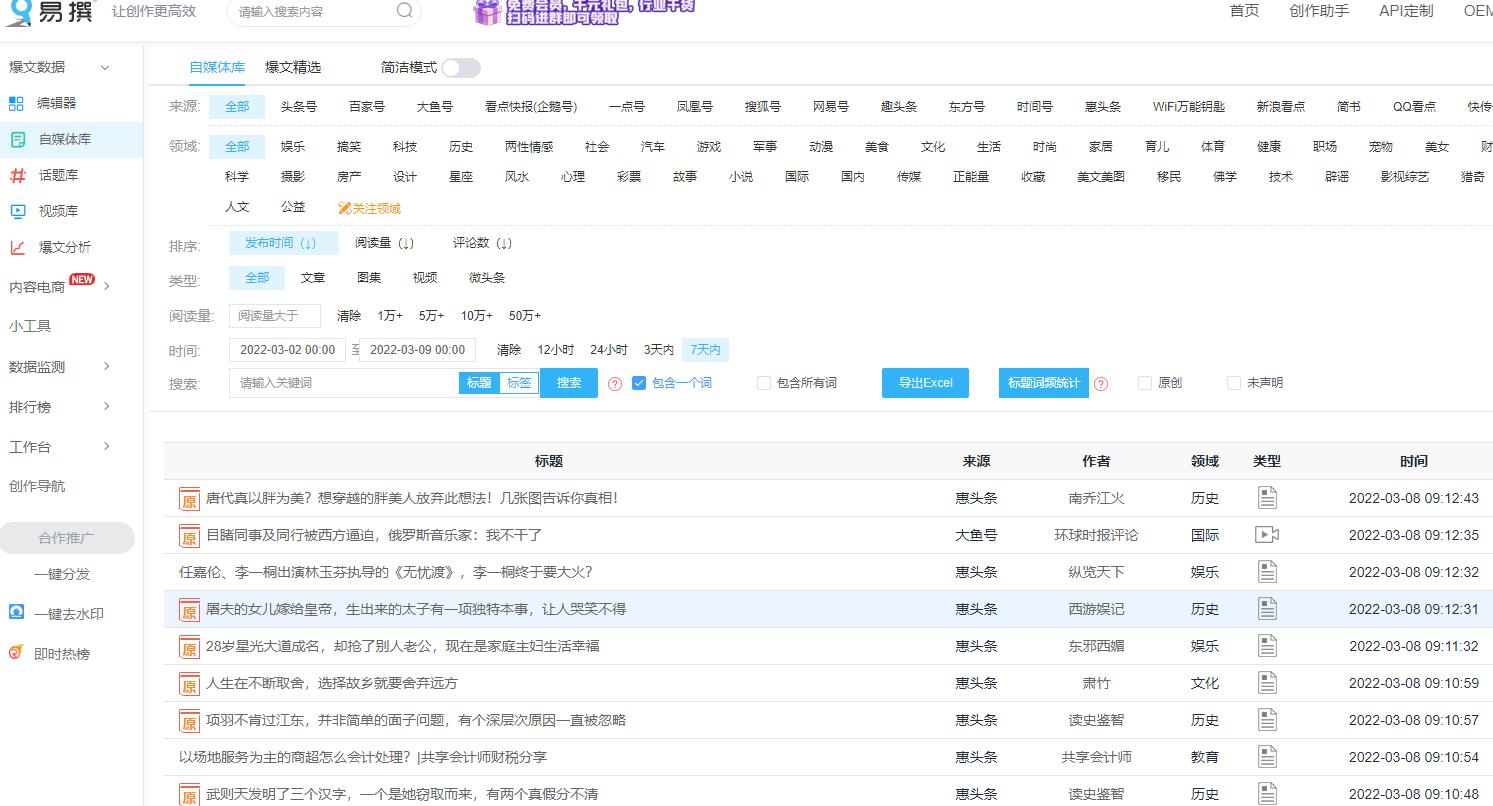Open 创作助手 in the top menu
The width and height of the screenshot is (1493, 806).
1318,12
